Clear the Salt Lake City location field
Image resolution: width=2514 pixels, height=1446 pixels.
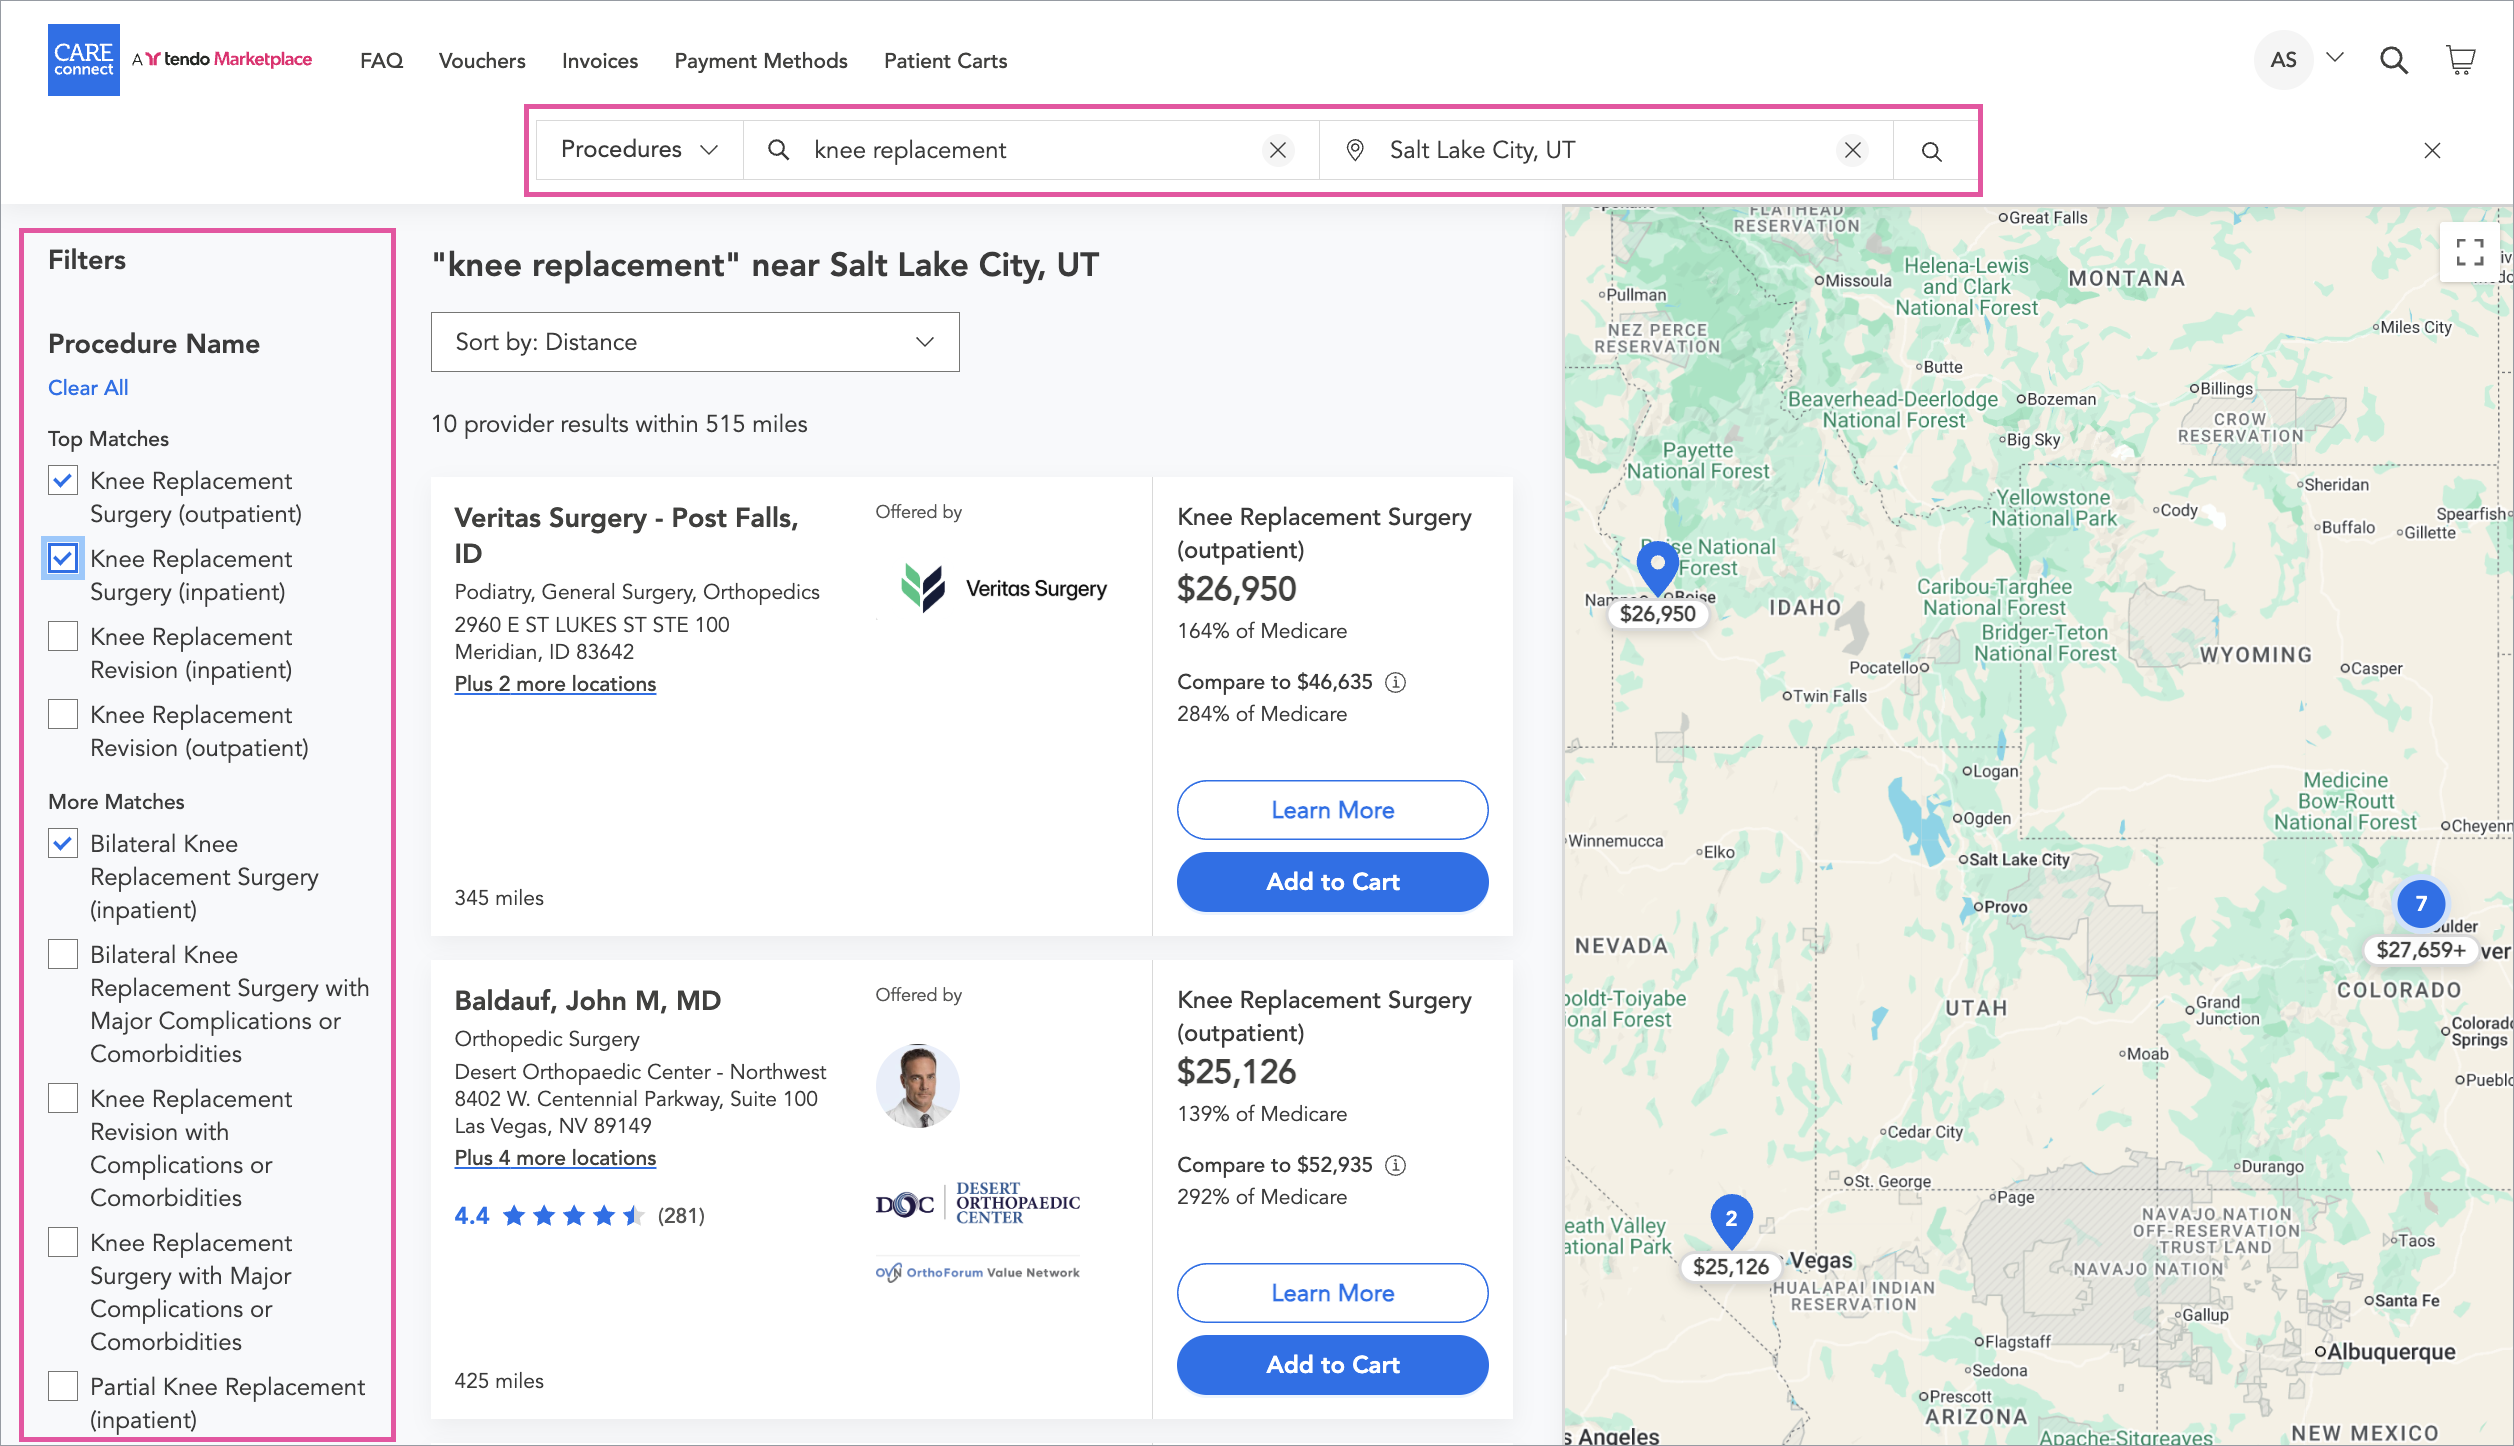(1852, 150)
